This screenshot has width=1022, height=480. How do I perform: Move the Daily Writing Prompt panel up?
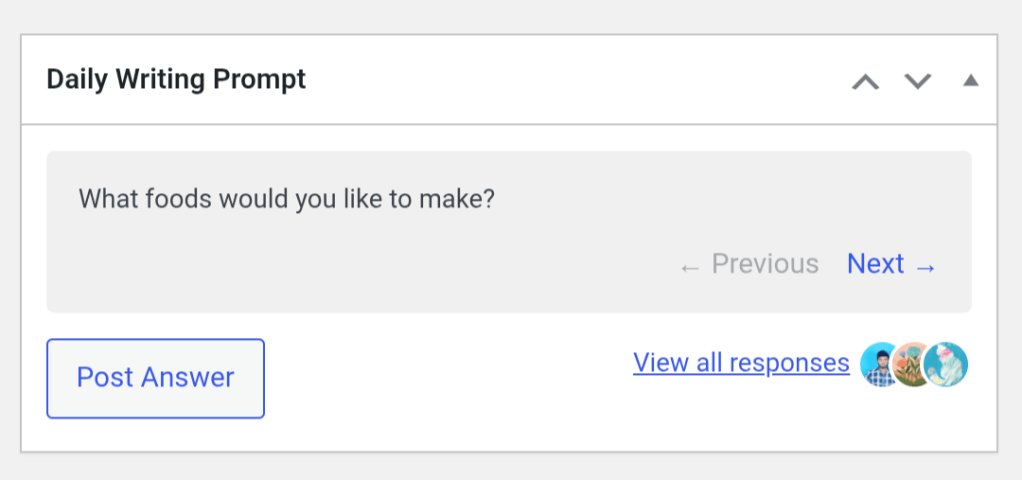point(865,81)
